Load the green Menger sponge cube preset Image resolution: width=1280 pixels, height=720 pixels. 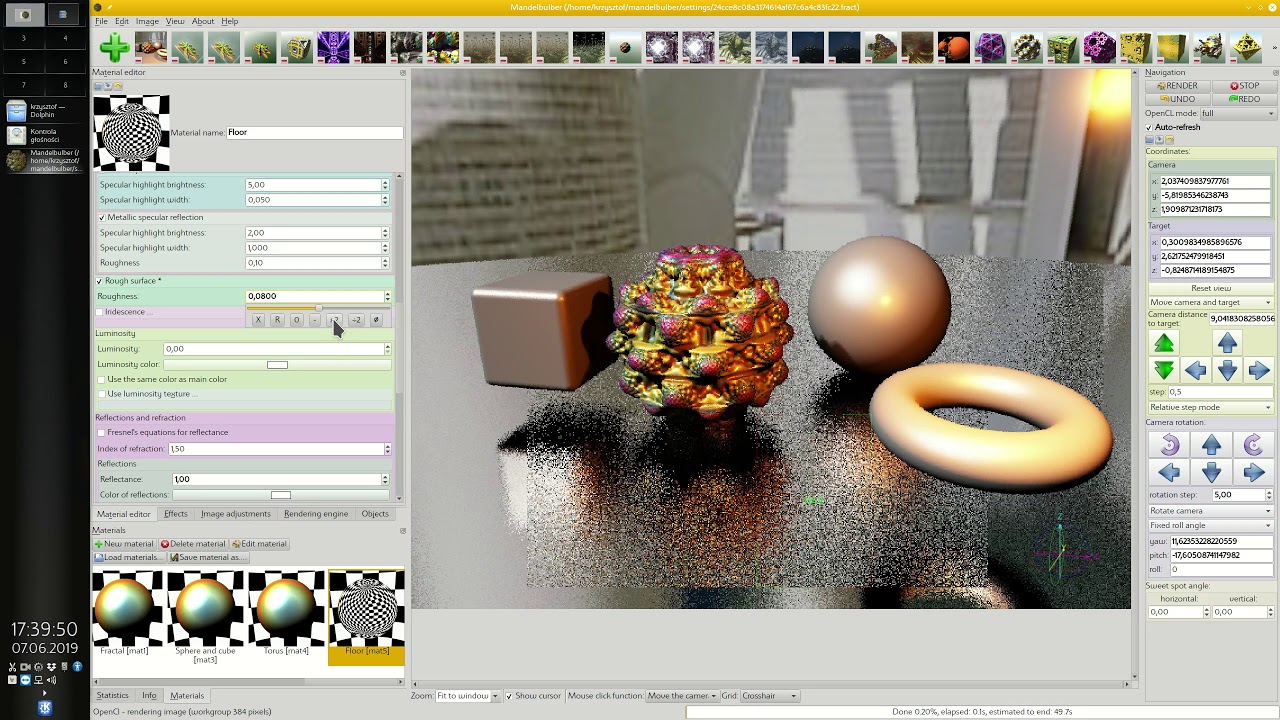(x=1063, y=47)
